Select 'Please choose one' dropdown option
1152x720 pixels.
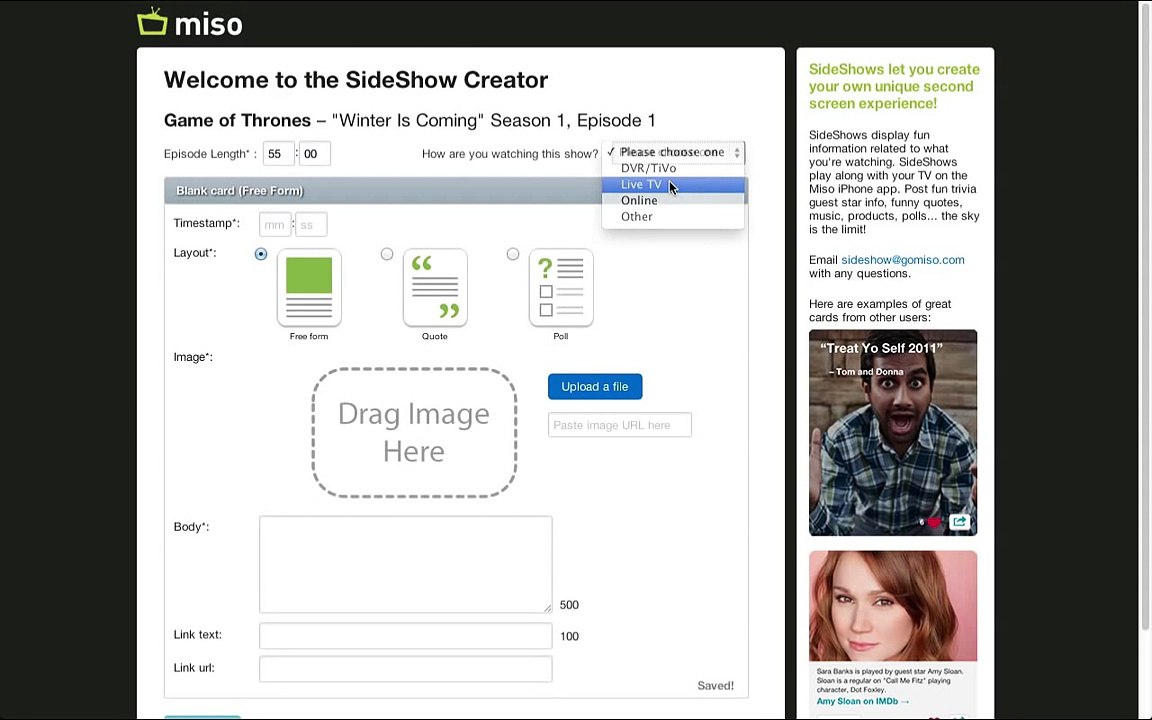tap(673, 152)
